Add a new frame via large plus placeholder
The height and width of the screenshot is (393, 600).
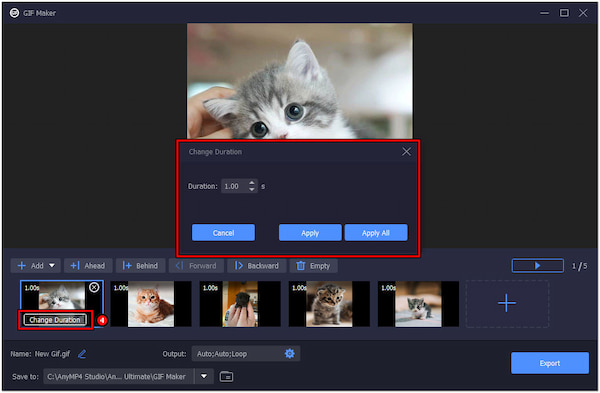(x=507, y=303)
